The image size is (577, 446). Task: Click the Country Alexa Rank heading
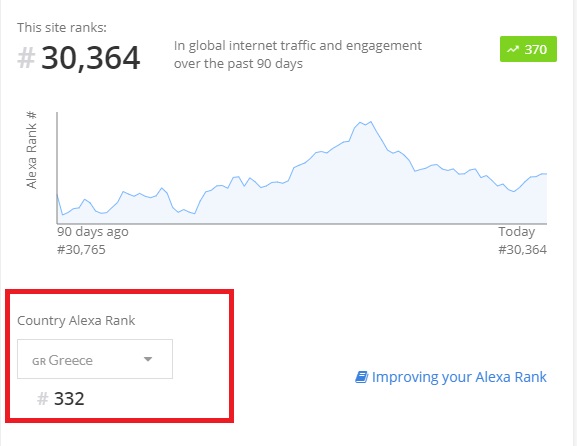pyautogui.click(x=76, y=321)
